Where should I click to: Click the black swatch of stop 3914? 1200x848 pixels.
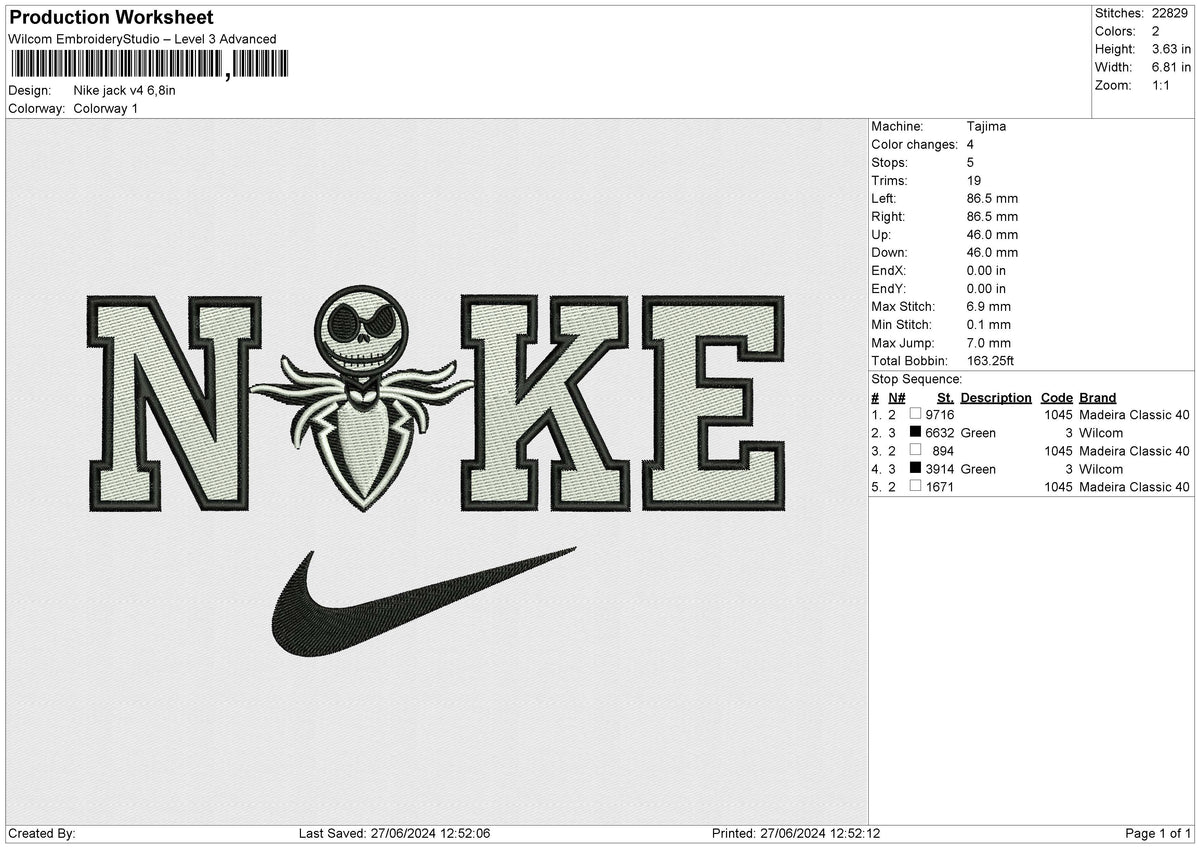click(x=915, y=469)
